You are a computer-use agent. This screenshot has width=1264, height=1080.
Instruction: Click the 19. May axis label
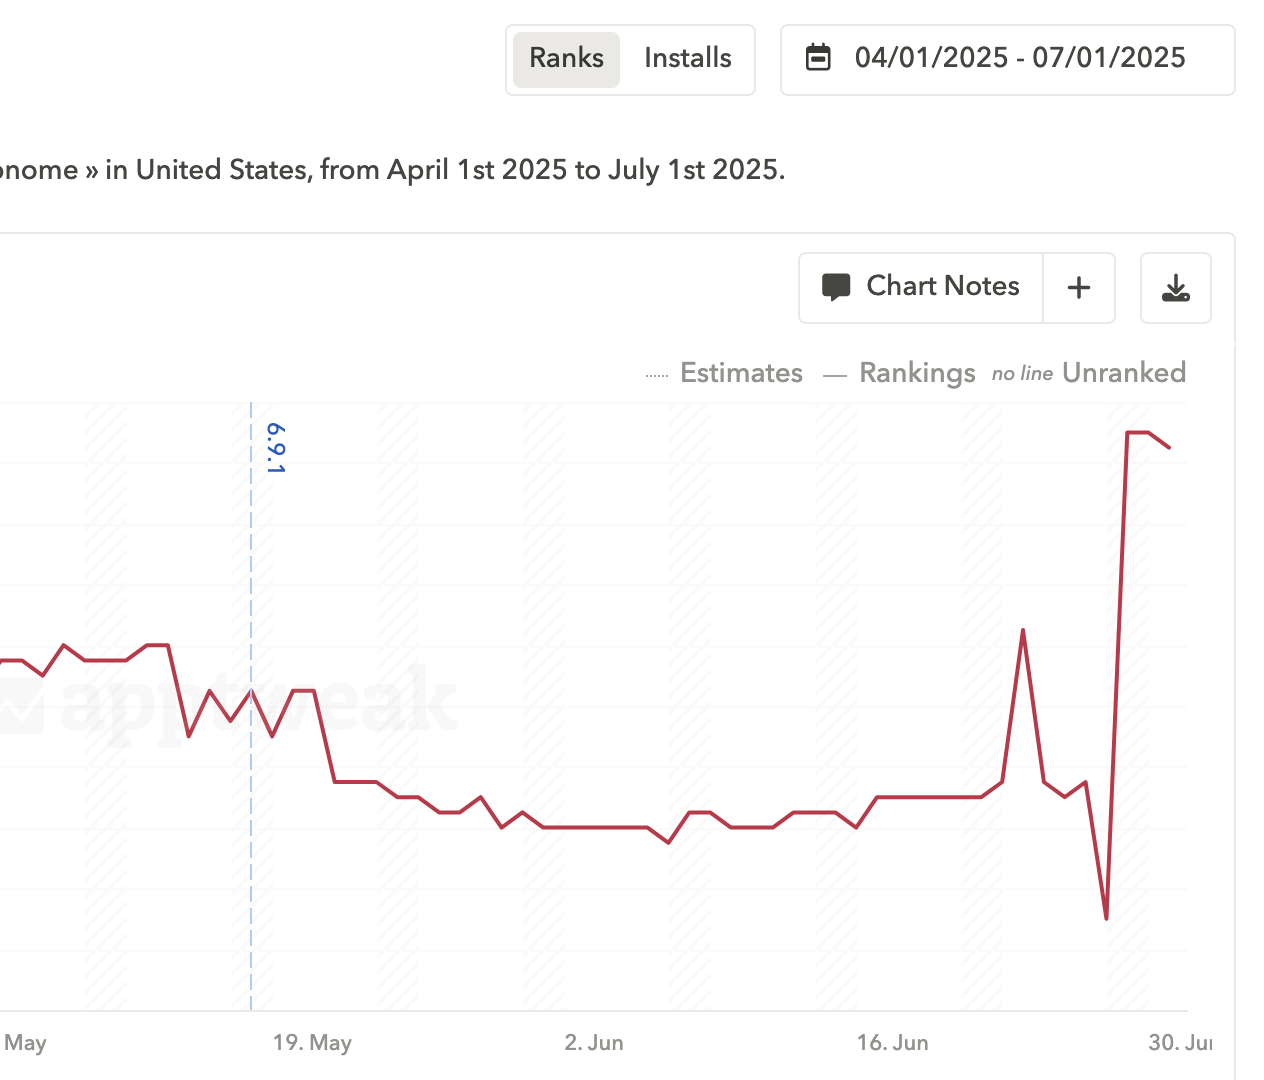[x=312, y=1043]
